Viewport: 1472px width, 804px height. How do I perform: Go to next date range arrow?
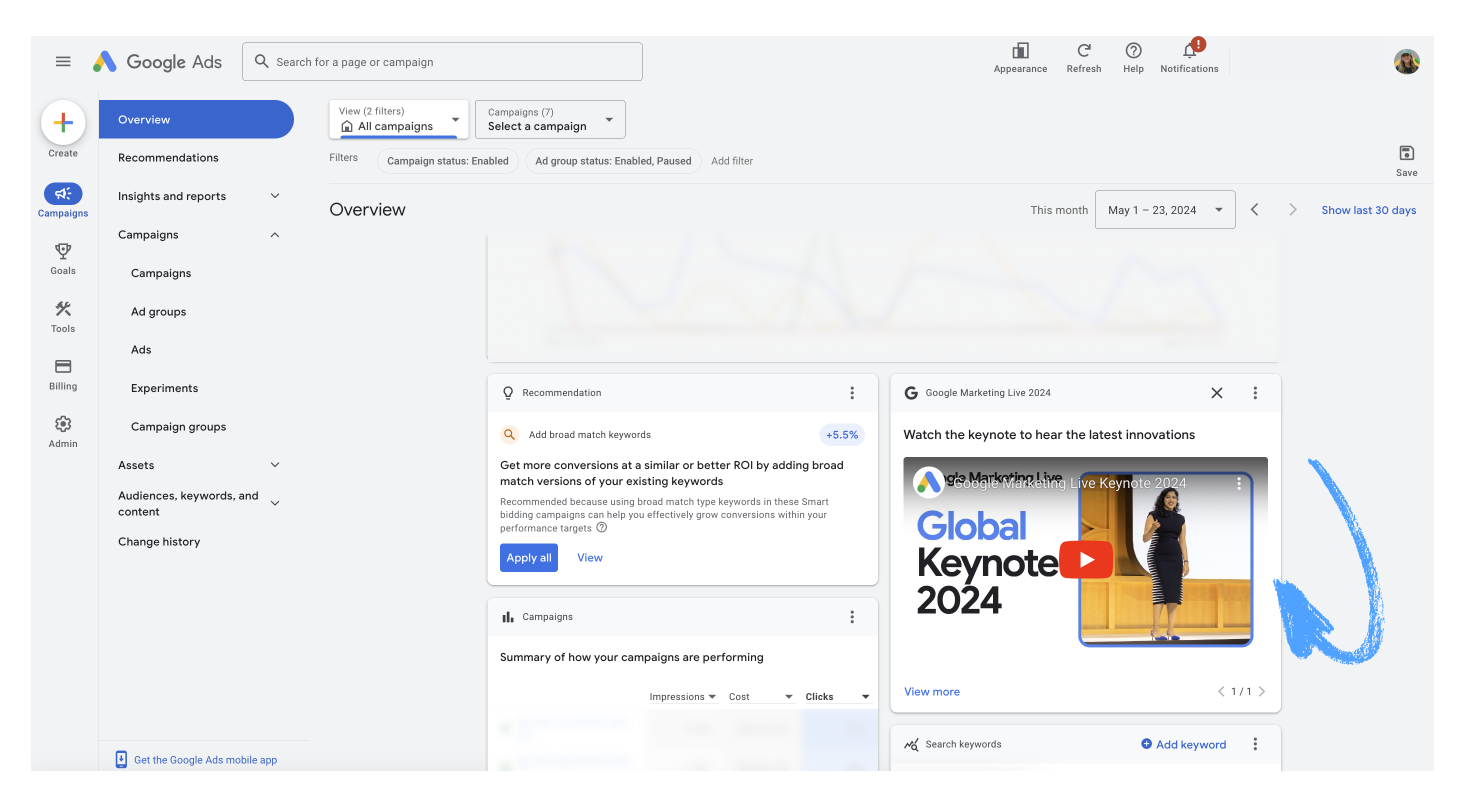(x=1293, y=210)
